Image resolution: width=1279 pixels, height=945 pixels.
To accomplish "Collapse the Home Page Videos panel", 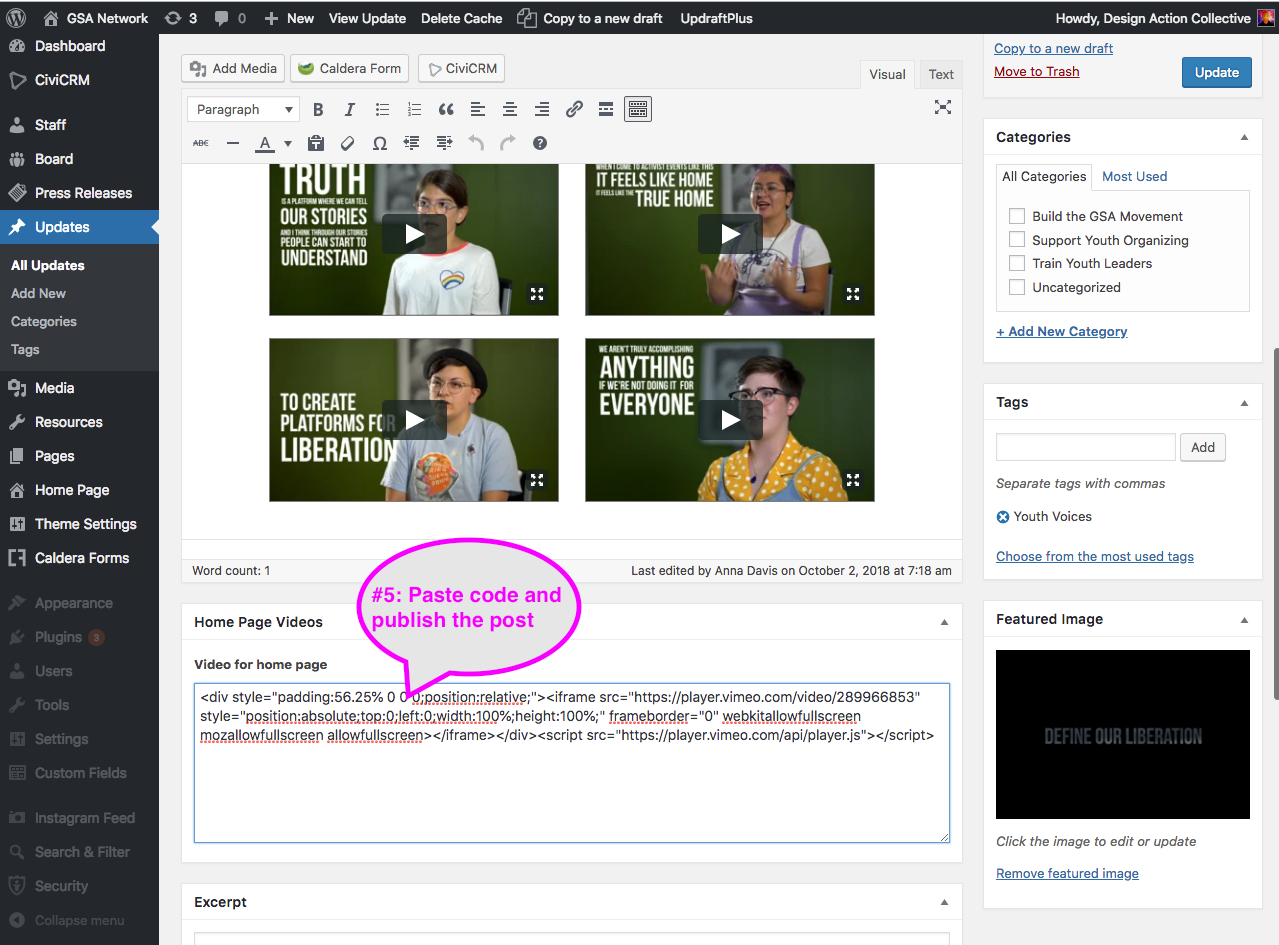I will point(944,622).
